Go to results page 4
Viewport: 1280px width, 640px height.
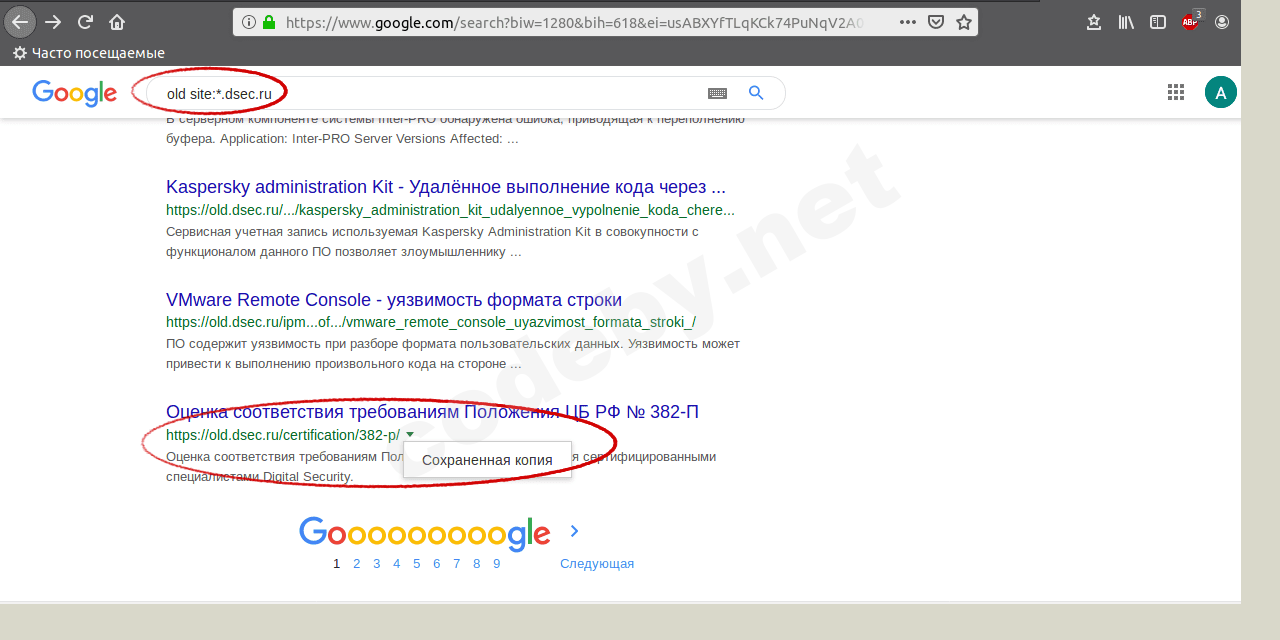tap(397, 564)
